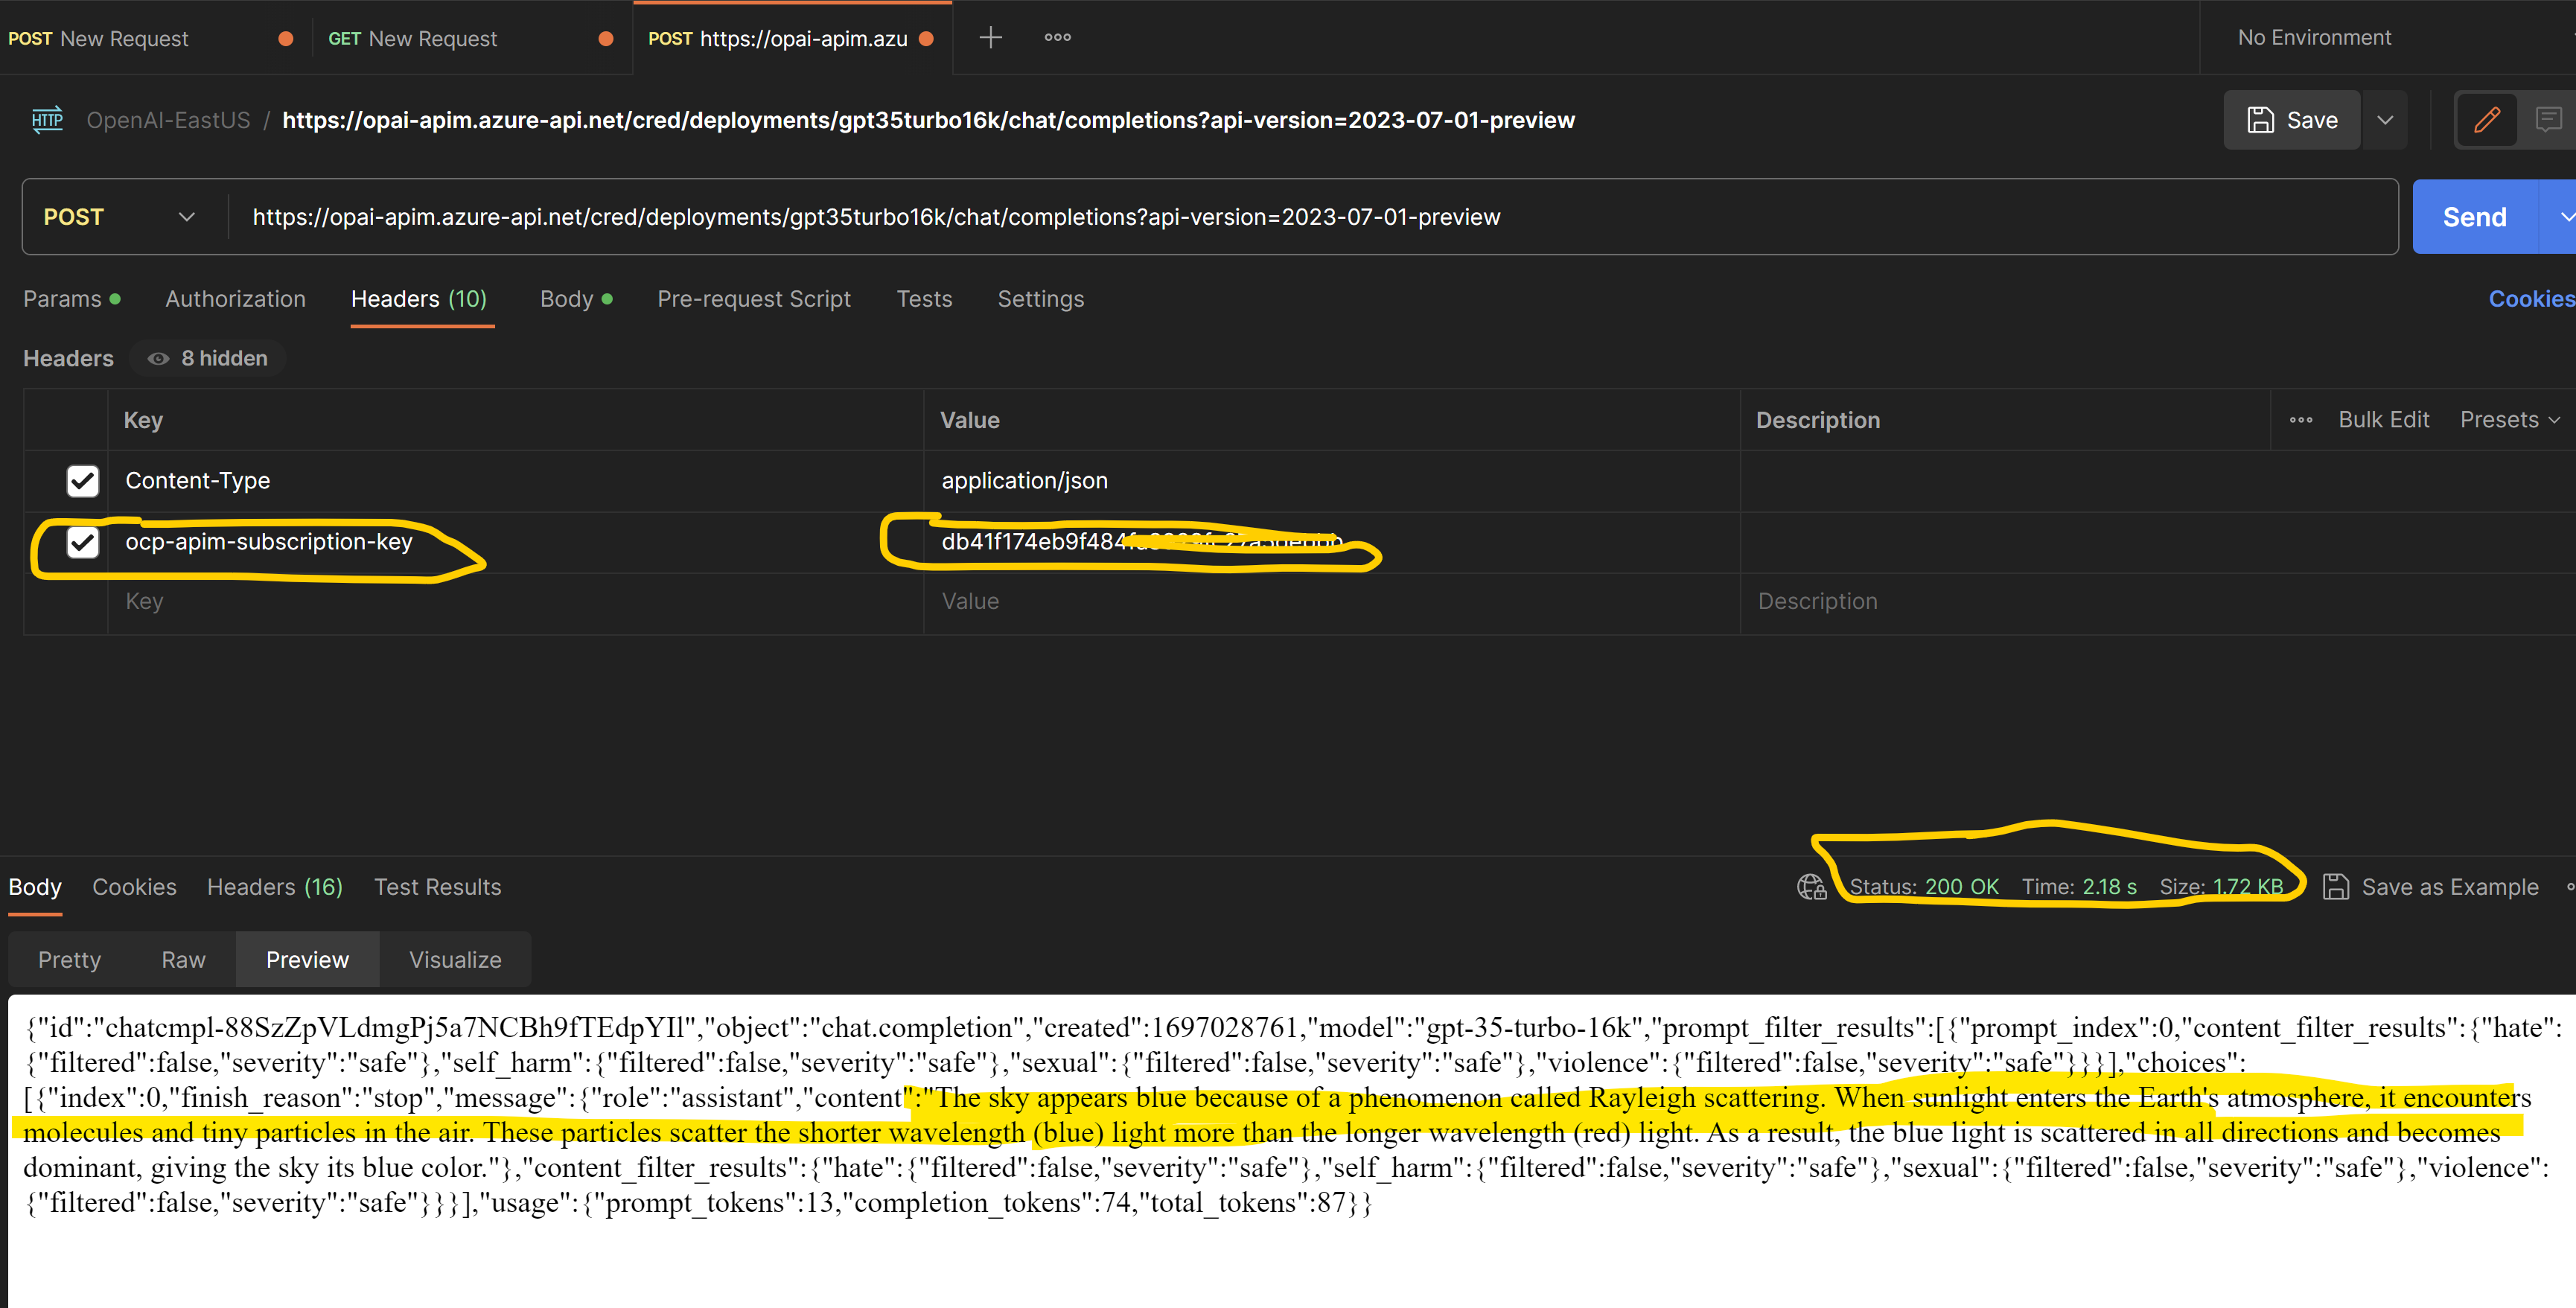Click the Save button floppy icon
The height and width of the screenshot is (1308, 2576).
(2261, 119)
